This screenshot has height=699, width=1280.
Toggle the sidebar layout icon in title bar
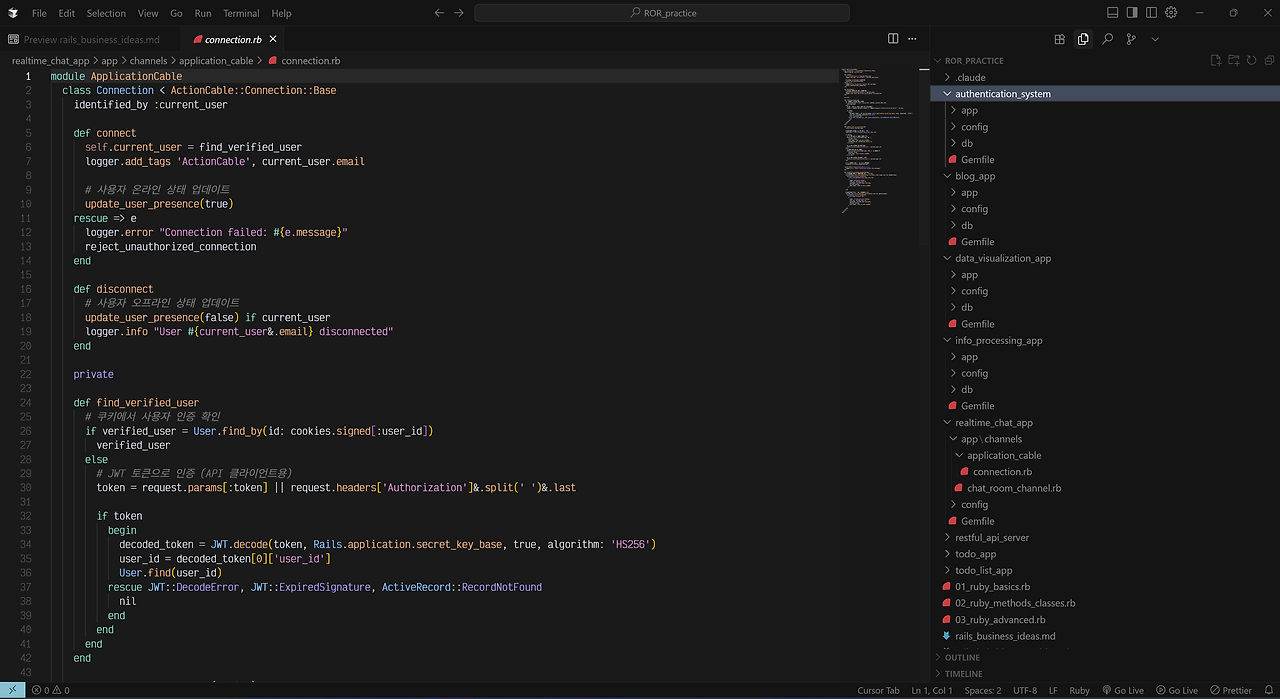pos(1132,13)
